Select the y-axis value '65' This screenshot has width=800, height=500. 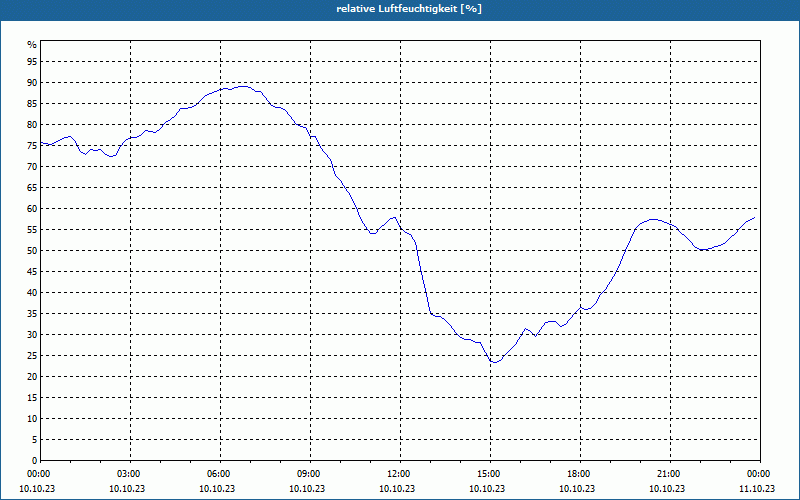pyautogui.click(x=32, y=188)
